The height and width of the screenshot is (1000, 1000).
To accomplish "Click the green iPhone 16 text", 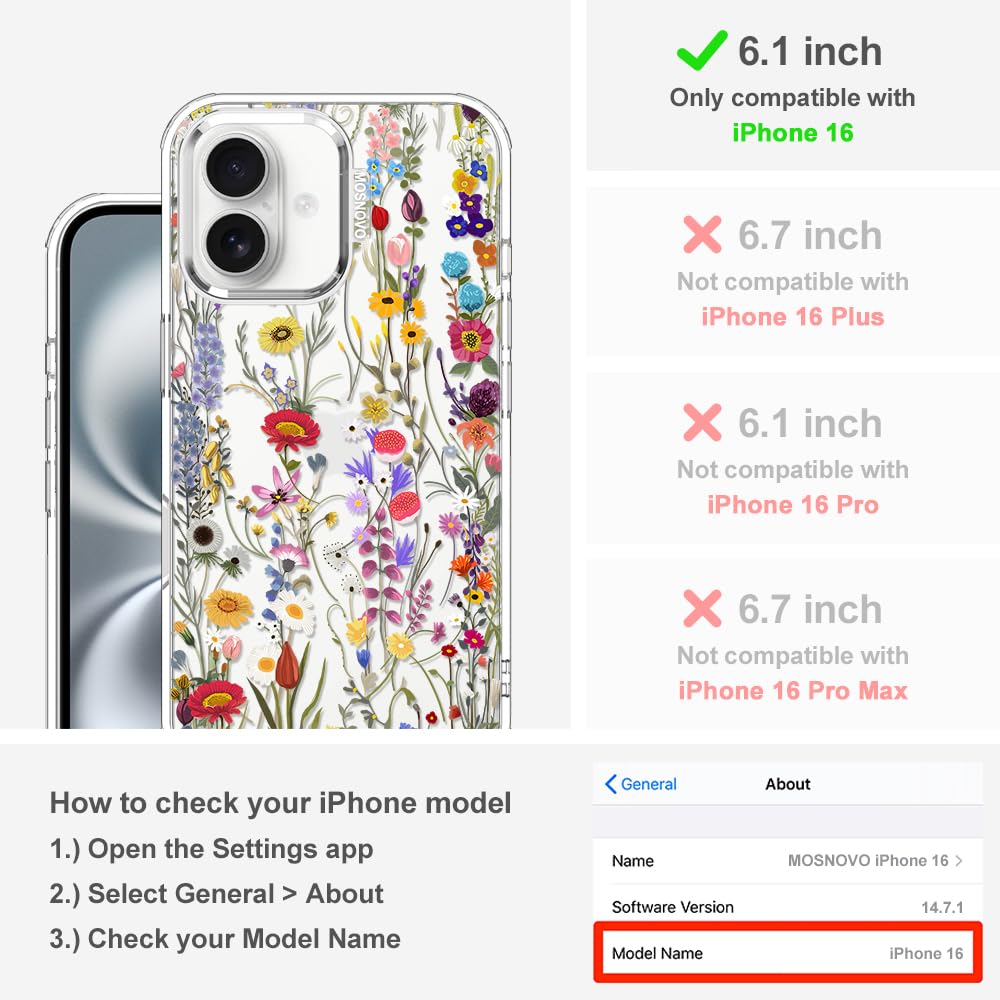I will [793, 133].
